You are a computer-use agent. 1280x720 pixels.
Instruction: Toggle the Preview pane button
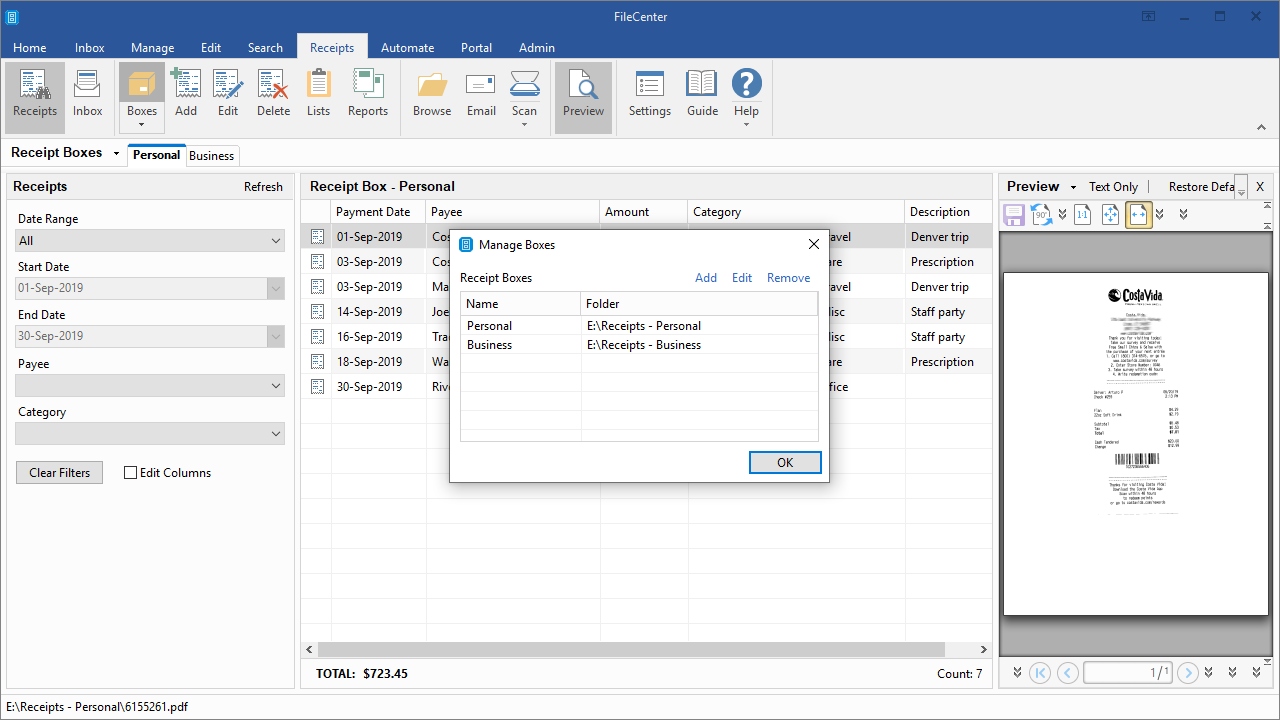pyautogui.click(x=583, y=96)
